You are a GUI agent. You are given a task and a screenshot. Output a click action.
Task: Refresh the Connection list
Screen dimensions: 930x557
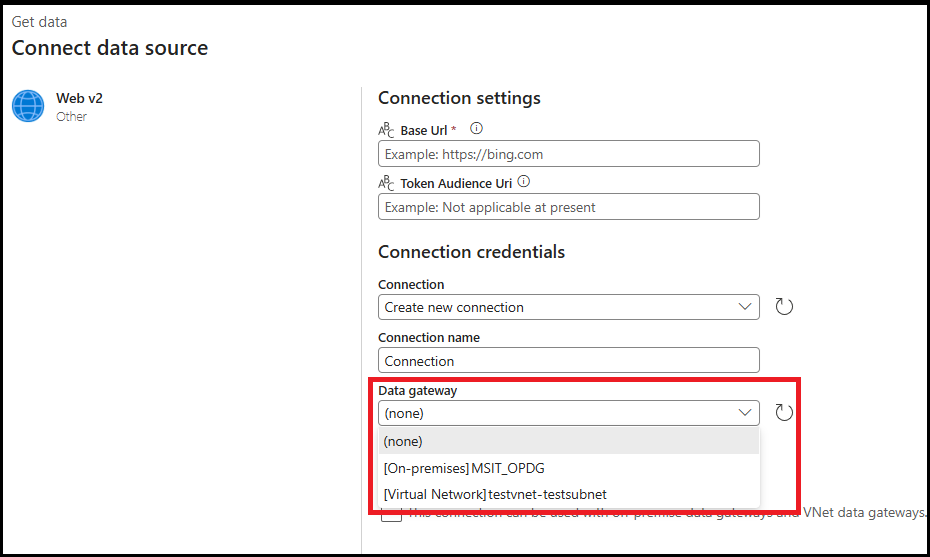click(784, 307)
